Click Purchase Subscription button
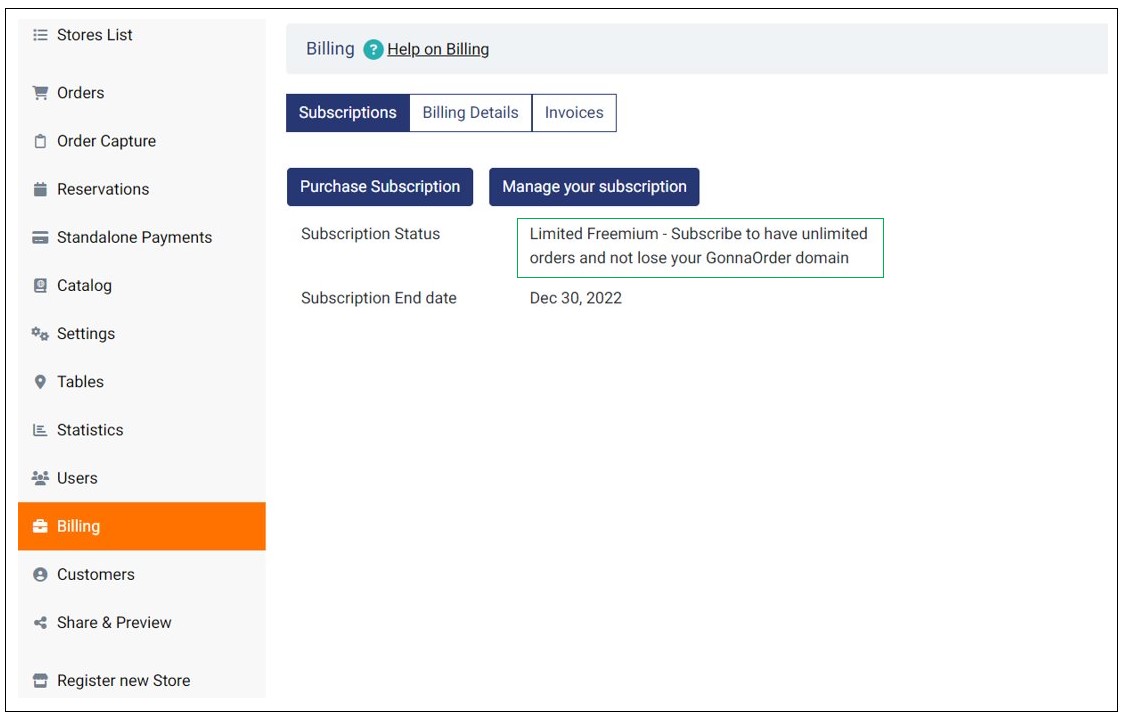 point(380,187)
